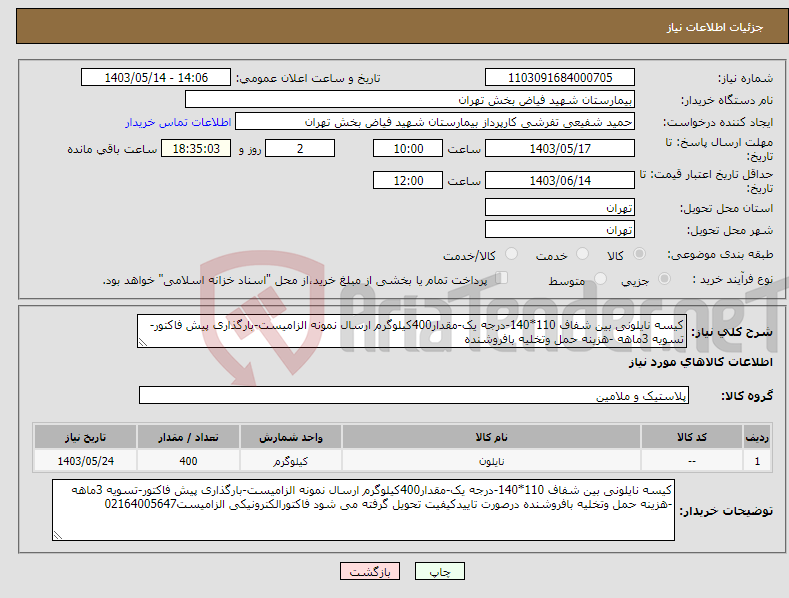The image size is (789, 598).
Task: Click the price validity date 1403/06/14
Action: click(x=560, y=180)
